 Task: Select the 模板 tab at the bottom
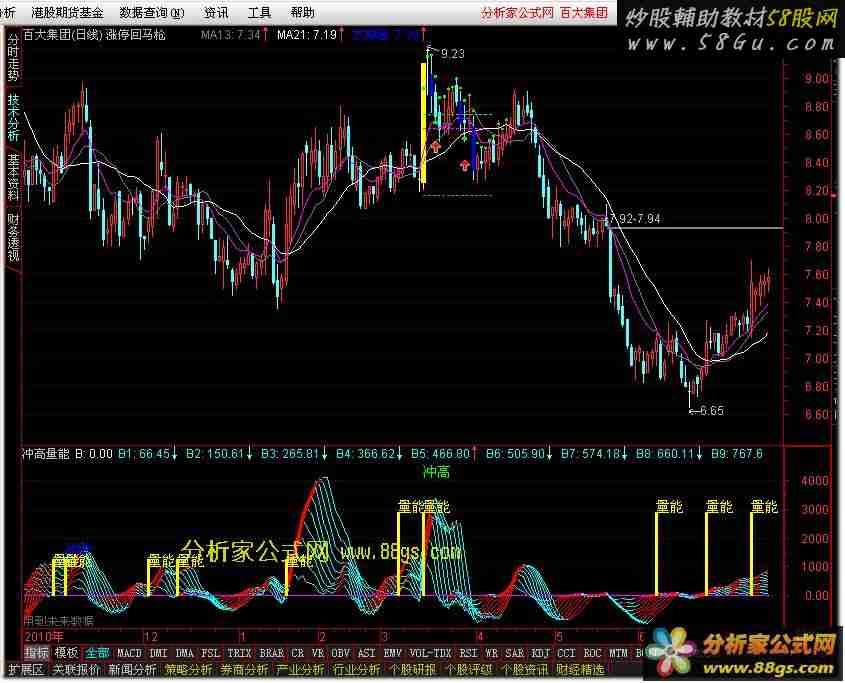pyautogui.click(x=67, y=653)
